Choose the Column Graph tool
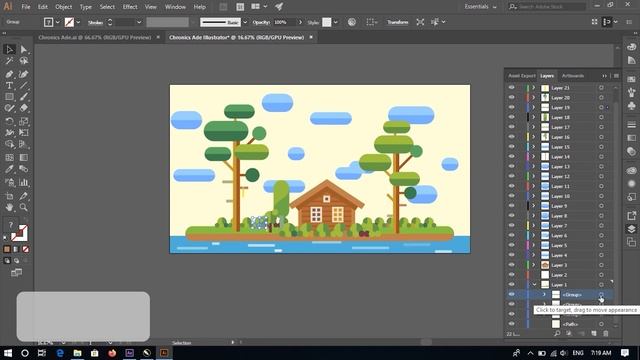This screenshot has width=640, height=360. click(x=24, y=182)
